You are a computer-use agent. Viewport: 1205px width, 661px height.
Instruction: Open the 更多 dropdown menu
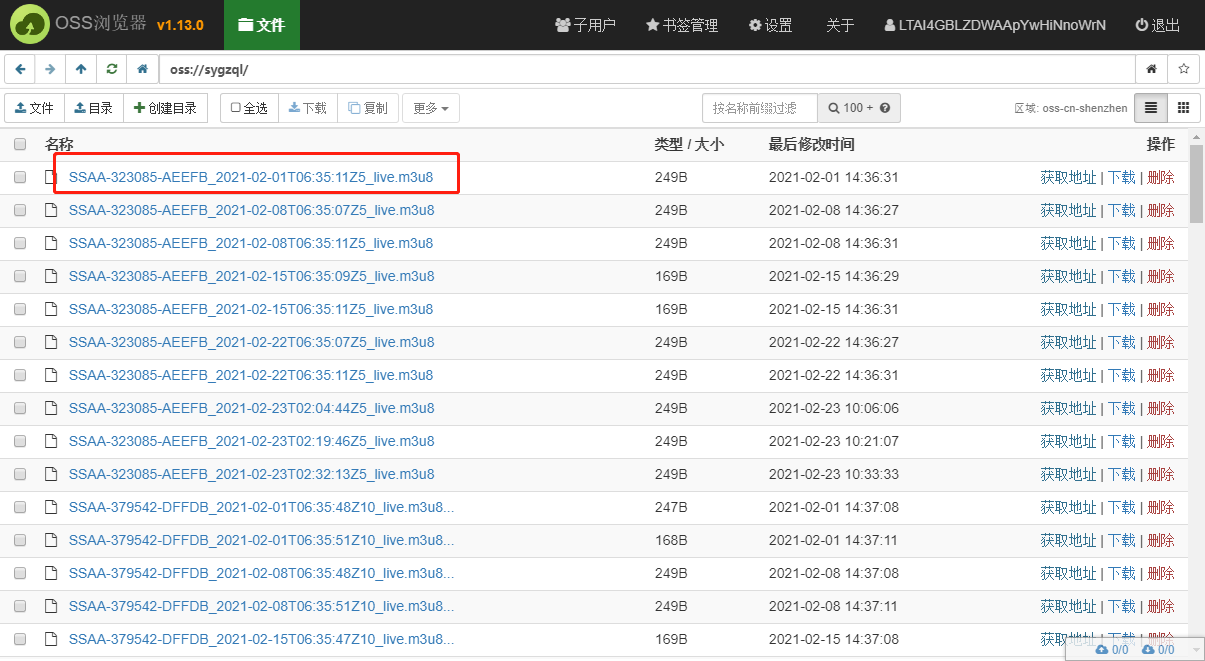(x=430, y=107)
